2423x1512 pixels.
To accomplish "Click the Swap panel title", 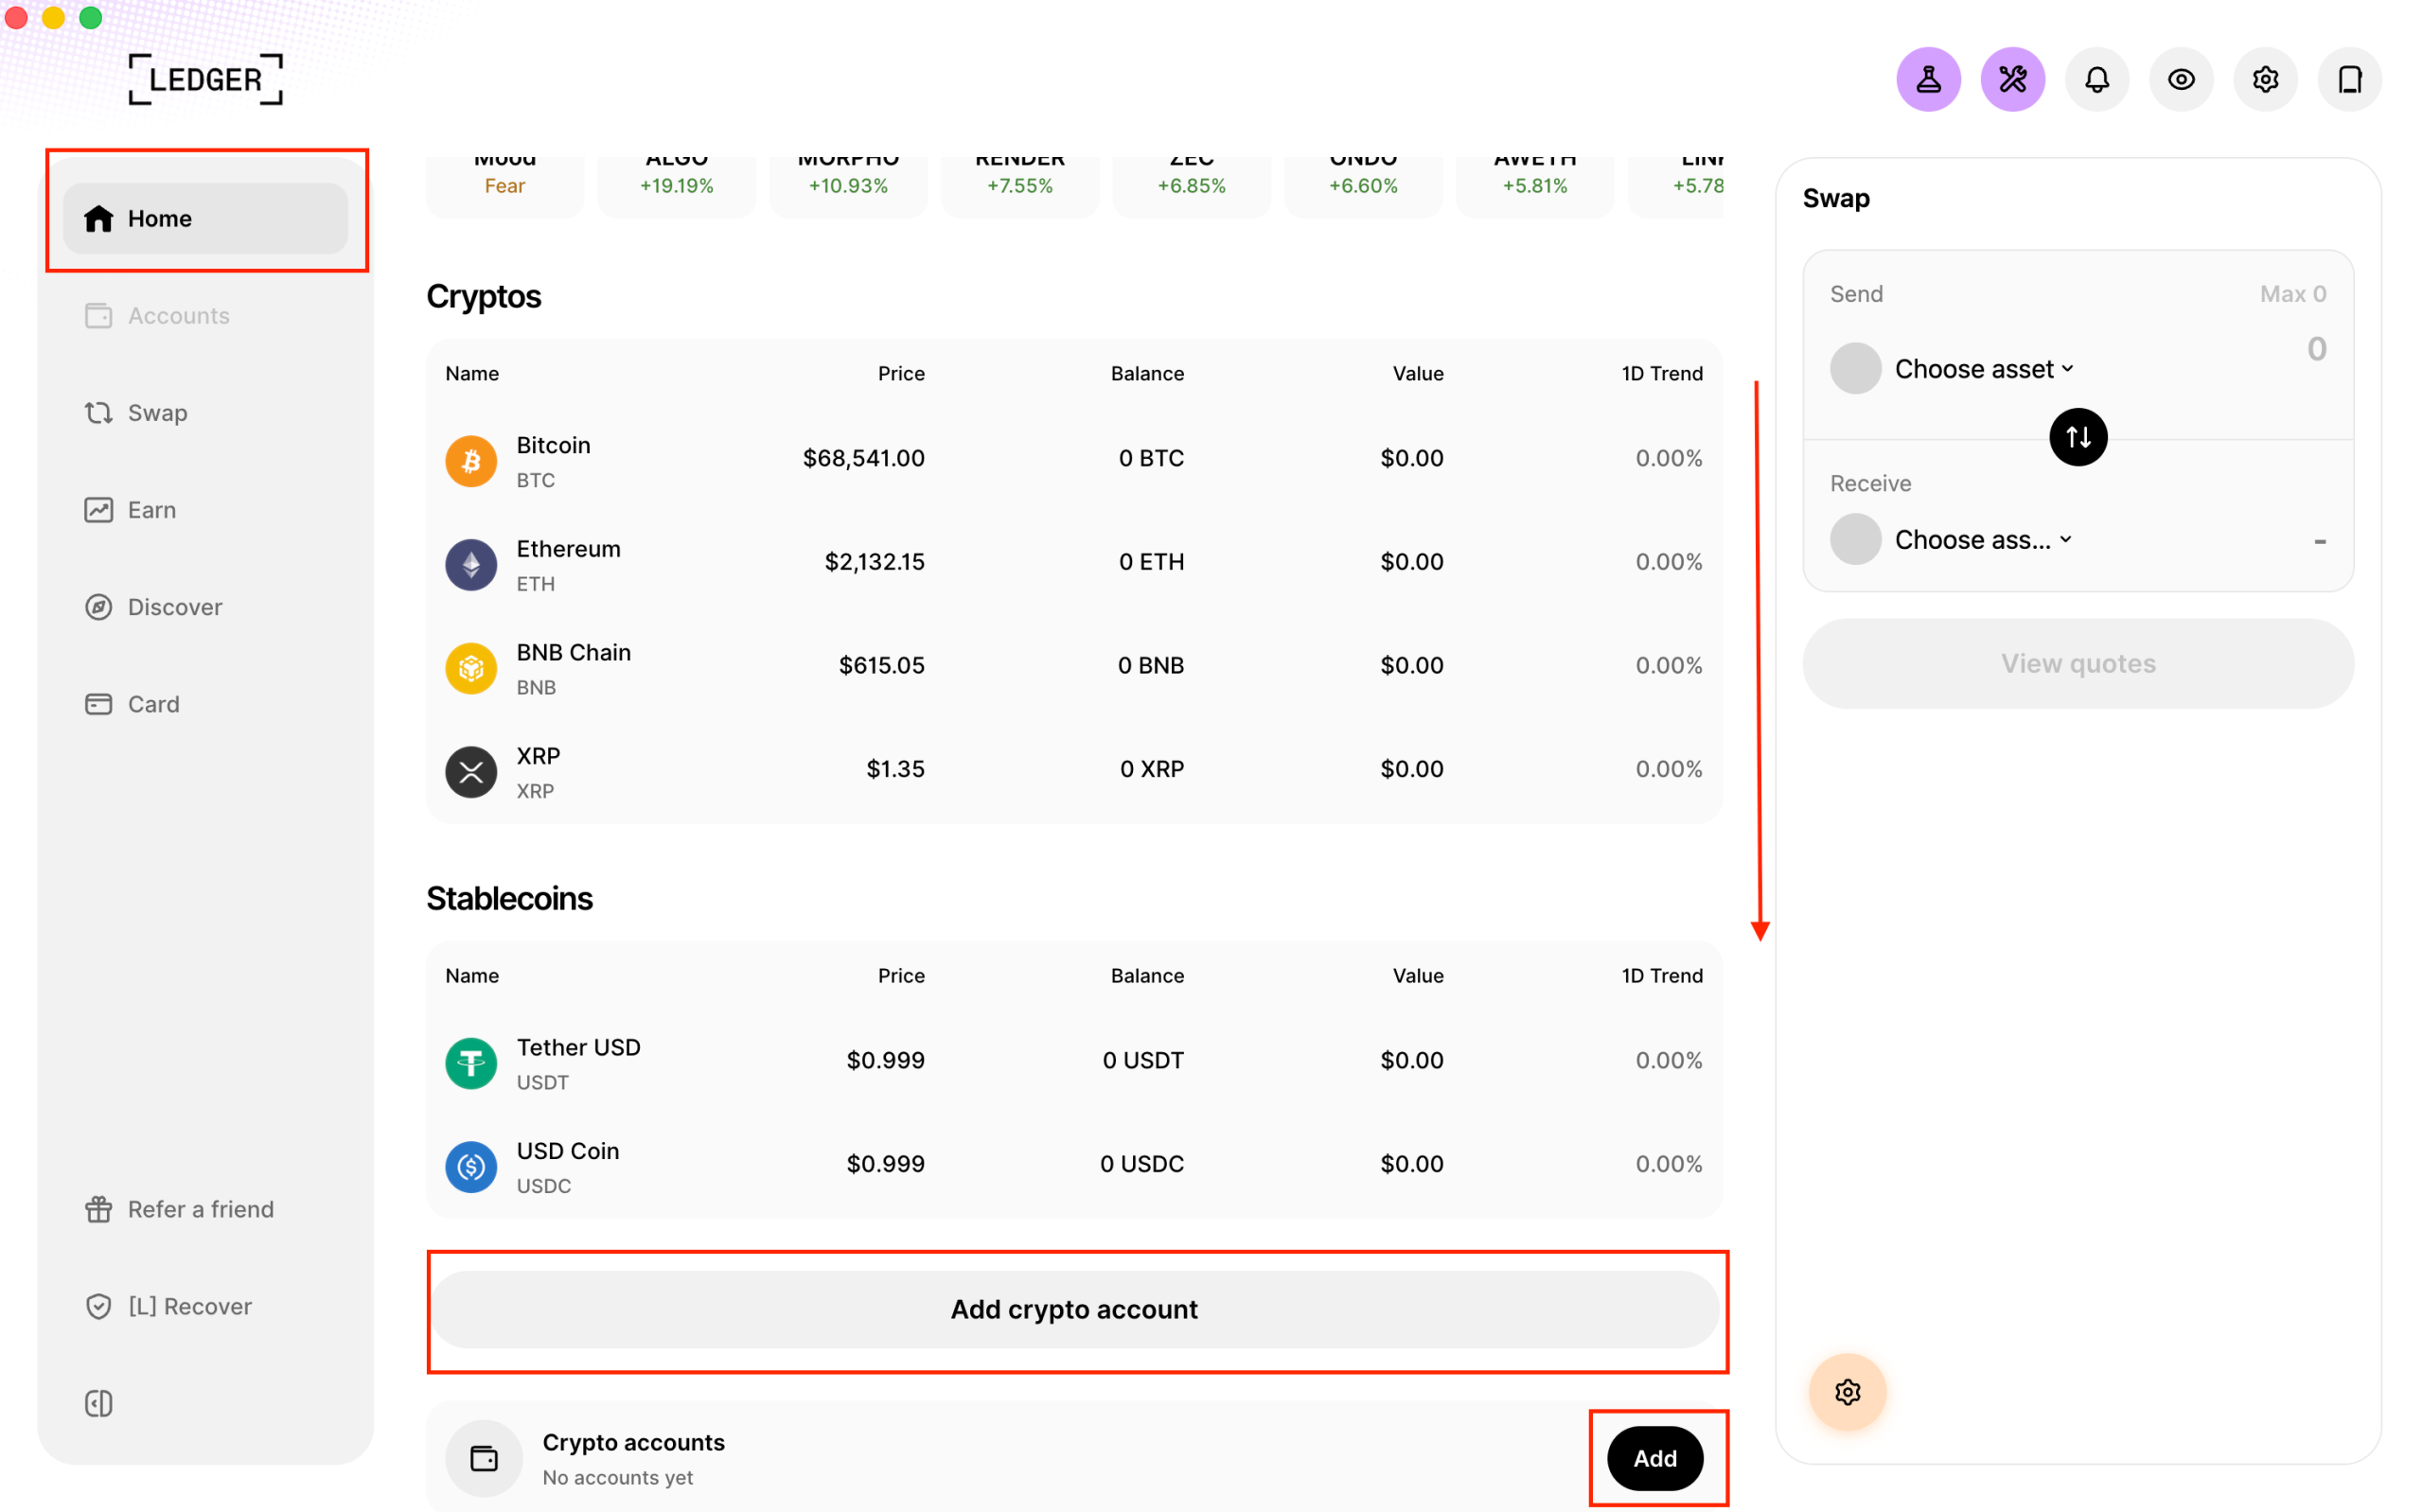I will point(1836,198).
